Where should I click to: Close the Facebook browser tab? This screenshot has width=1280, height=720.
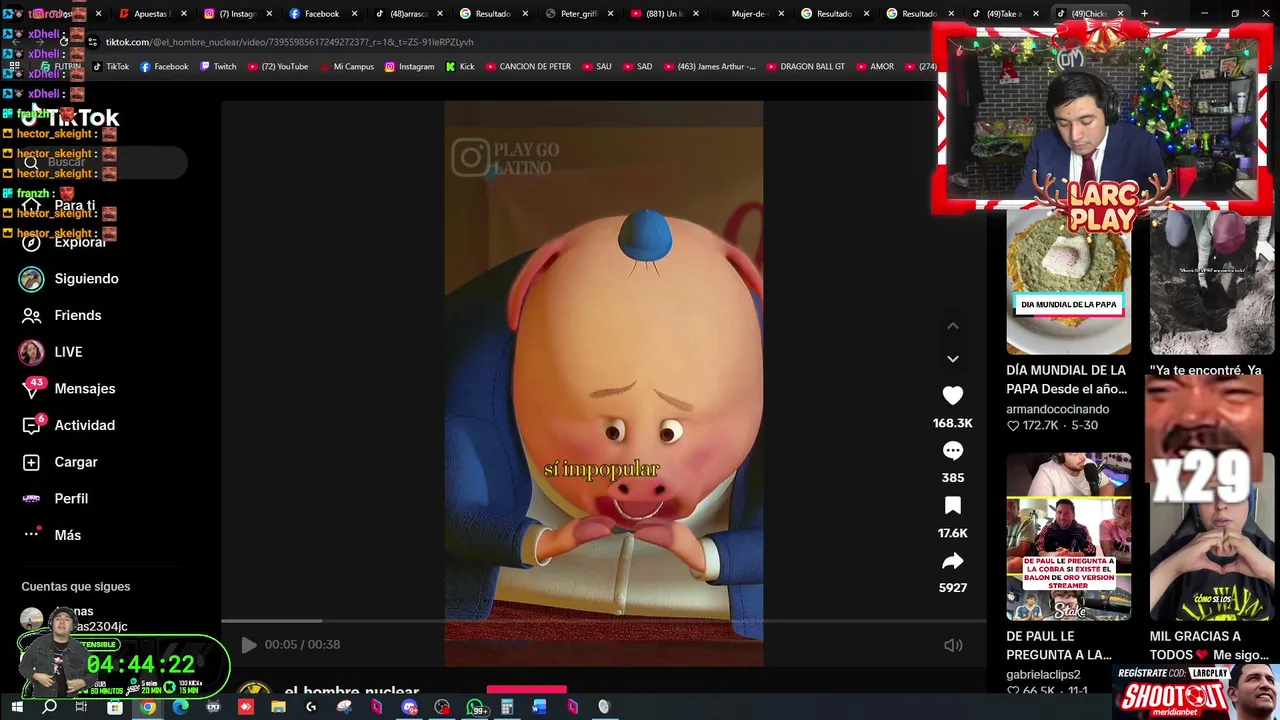[x=355, y=14]
